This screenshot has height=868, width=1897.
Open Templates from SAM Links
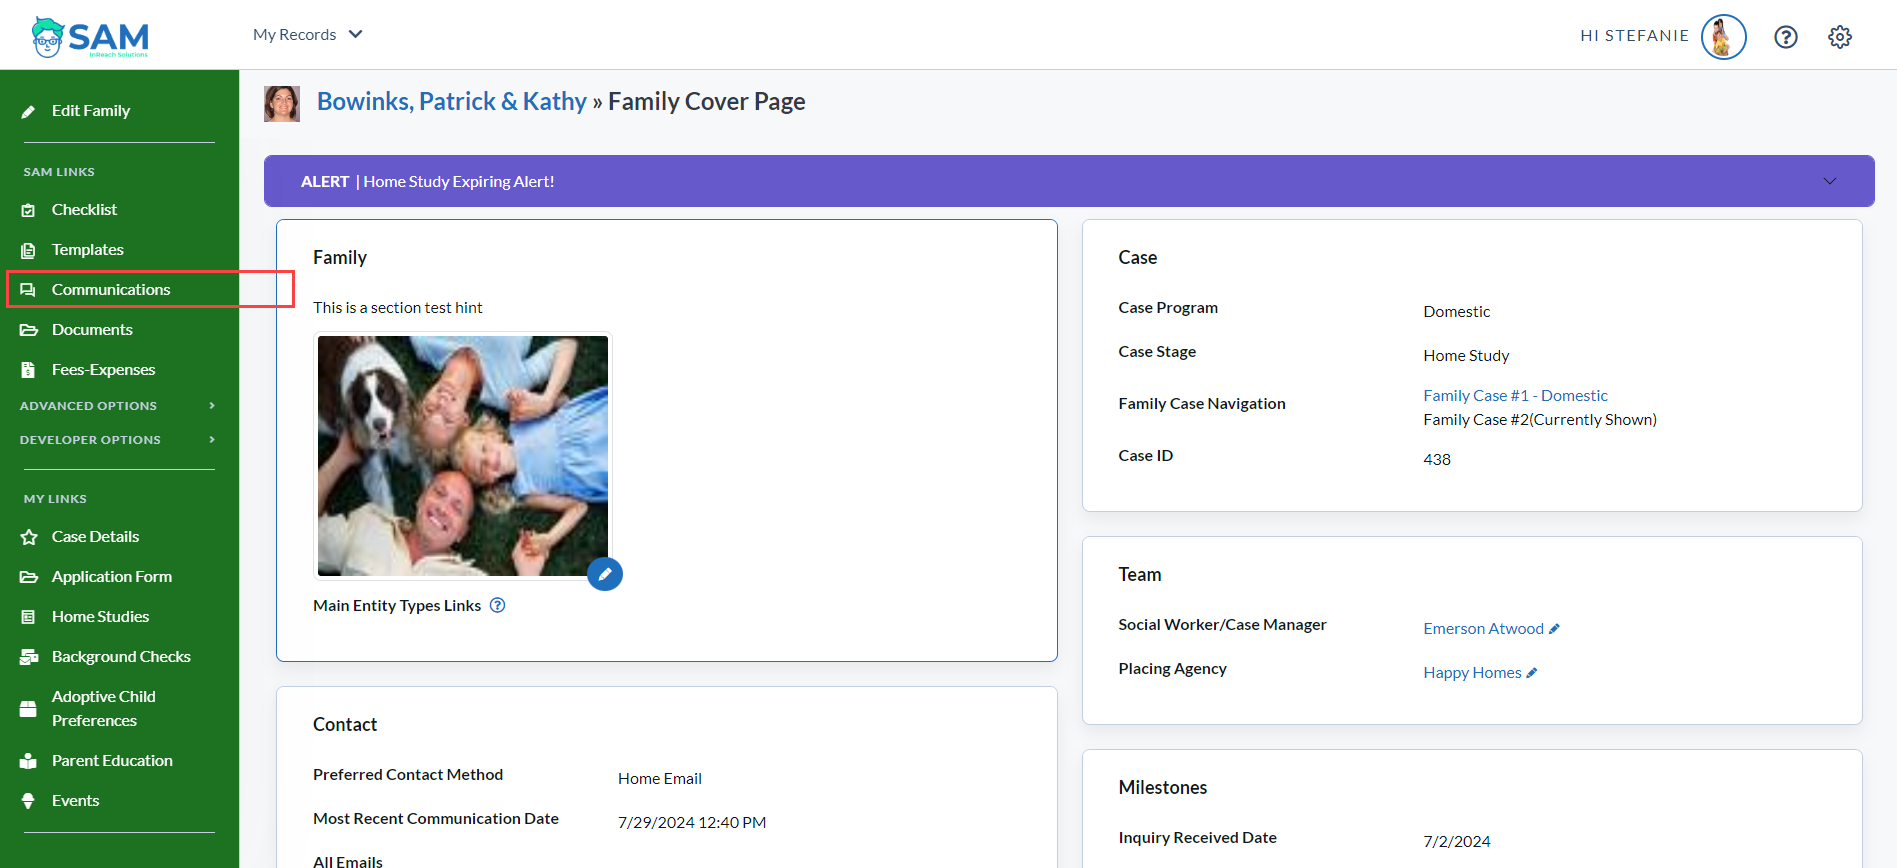point(88,250)
